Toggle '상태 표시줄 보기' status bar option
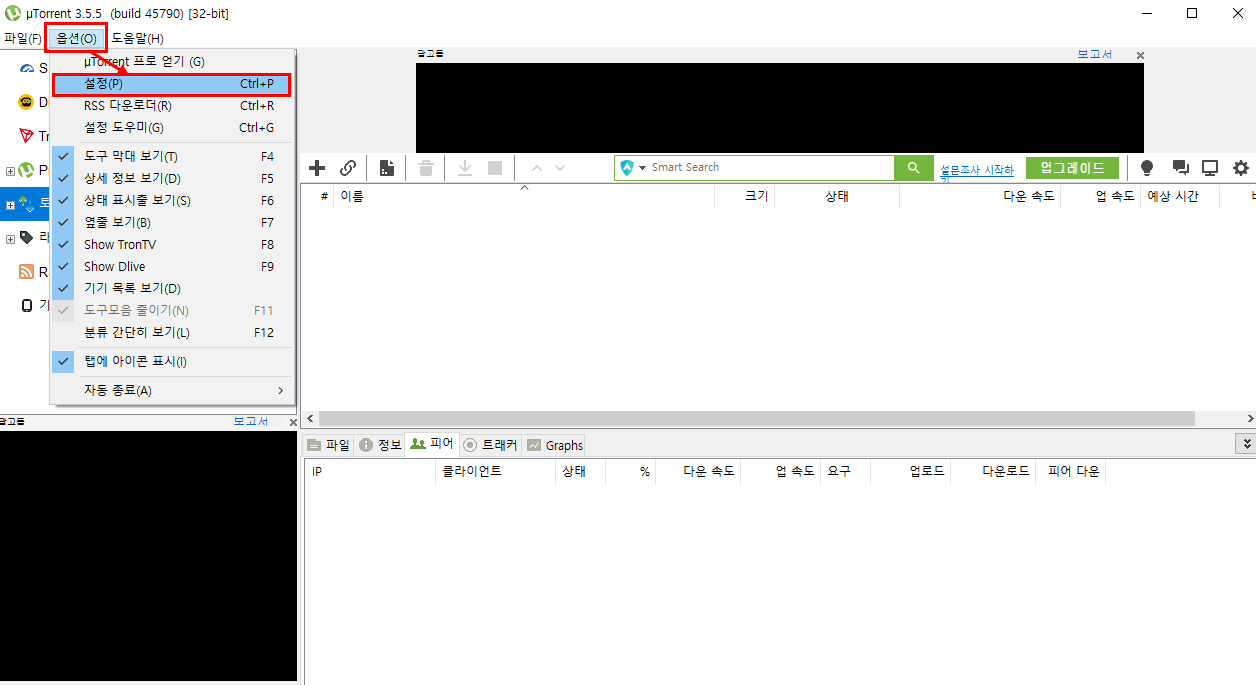 [x=173, y=200]
